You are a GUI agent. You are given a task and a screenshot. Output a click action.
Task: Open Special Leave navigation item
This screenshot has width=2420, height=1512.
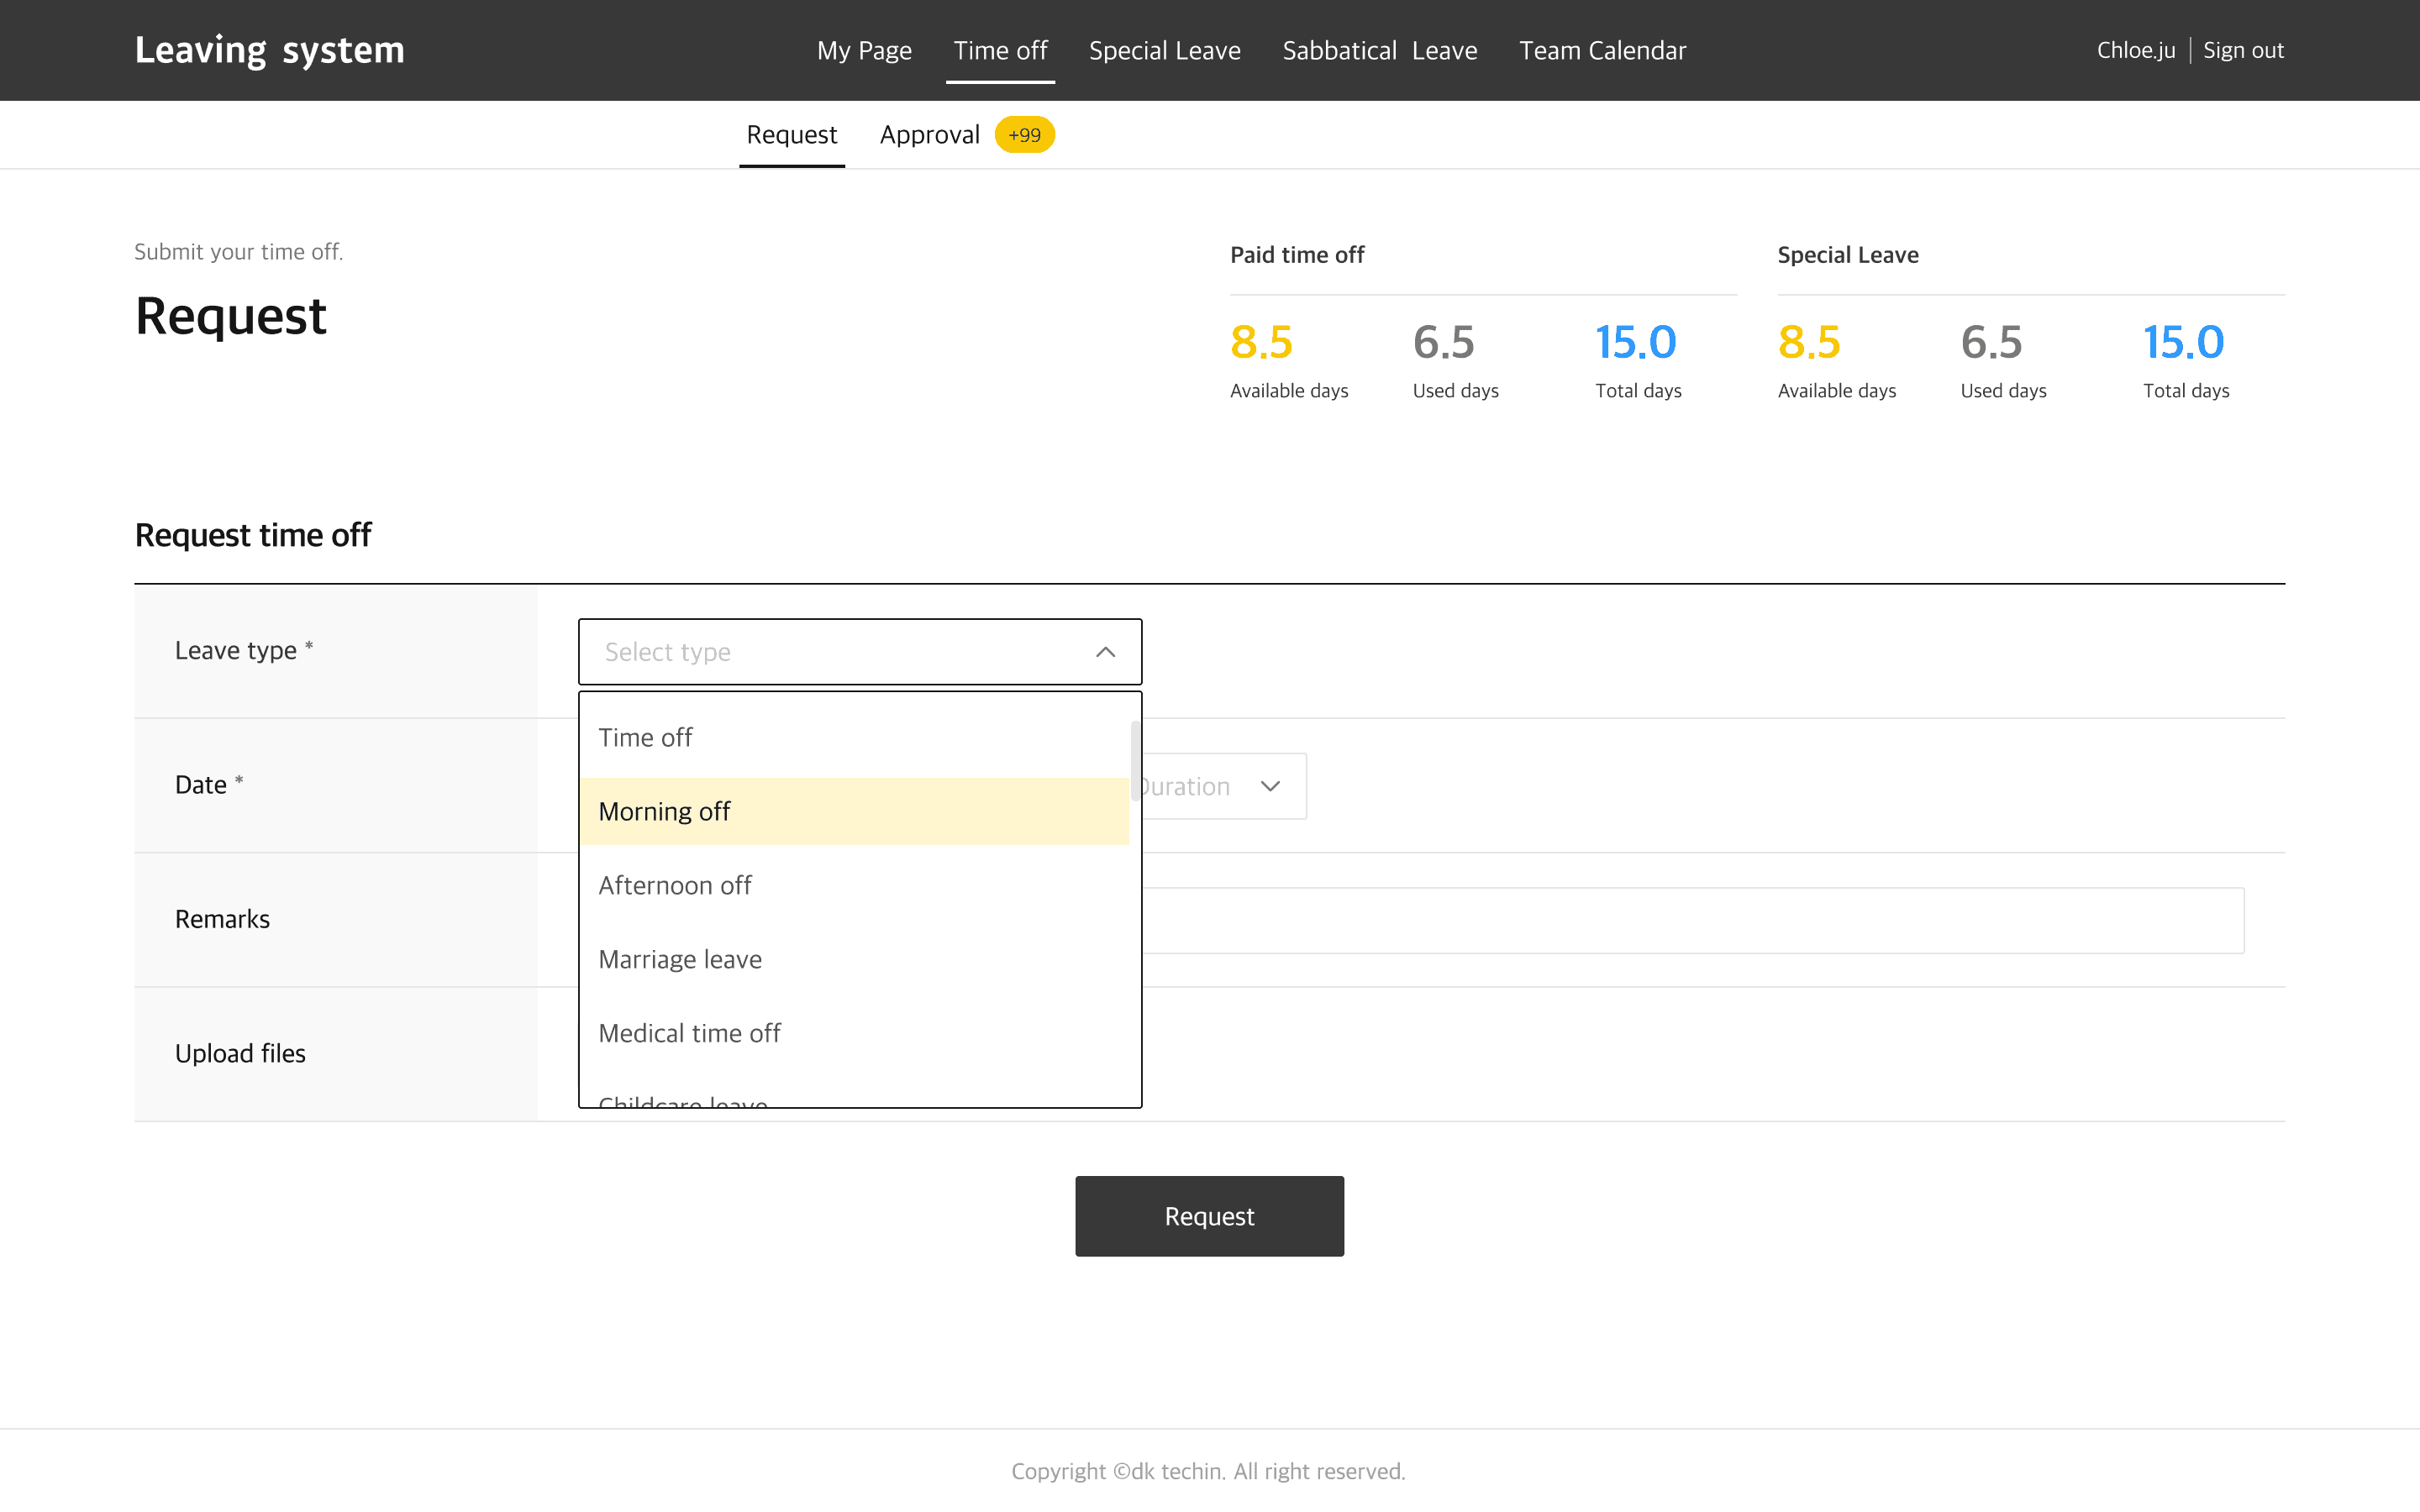1164,51
